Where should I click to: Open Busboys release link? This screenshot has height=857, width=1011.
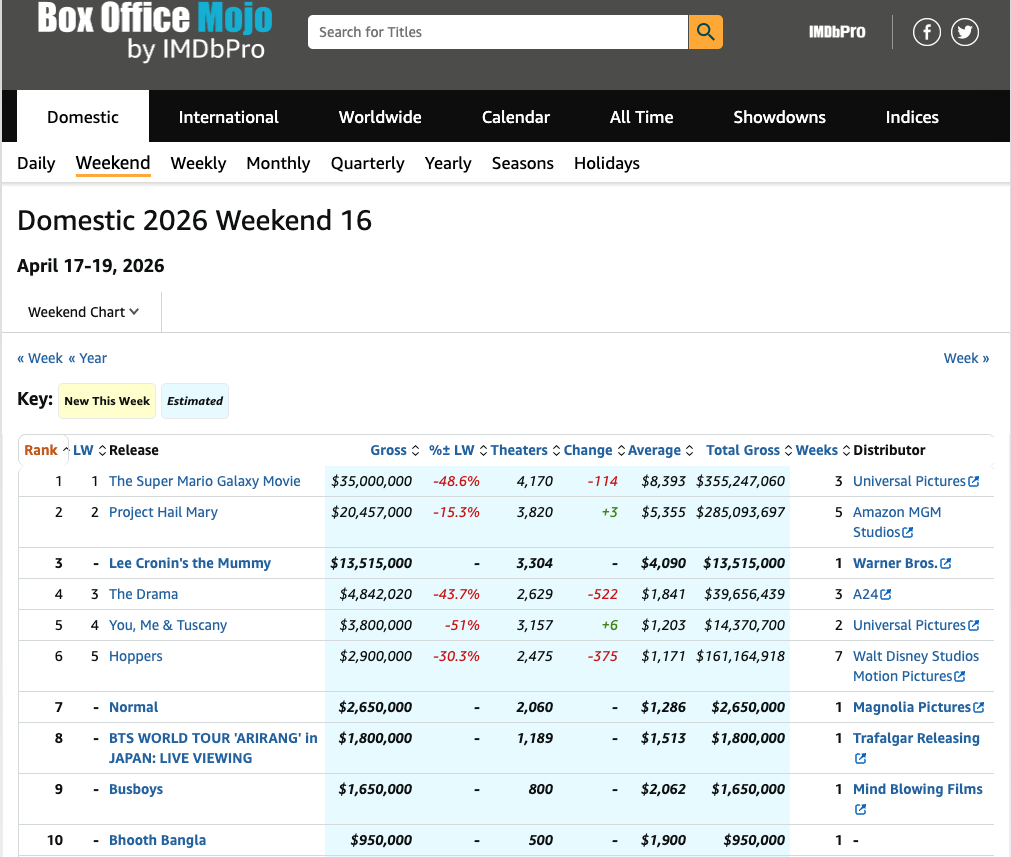tap(135, 789)
